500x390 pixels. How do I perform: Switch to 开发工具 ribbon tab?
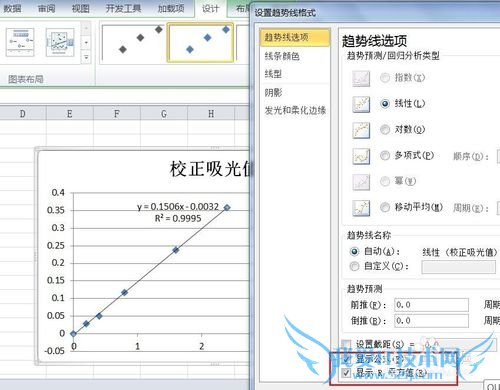pos(123,8)
